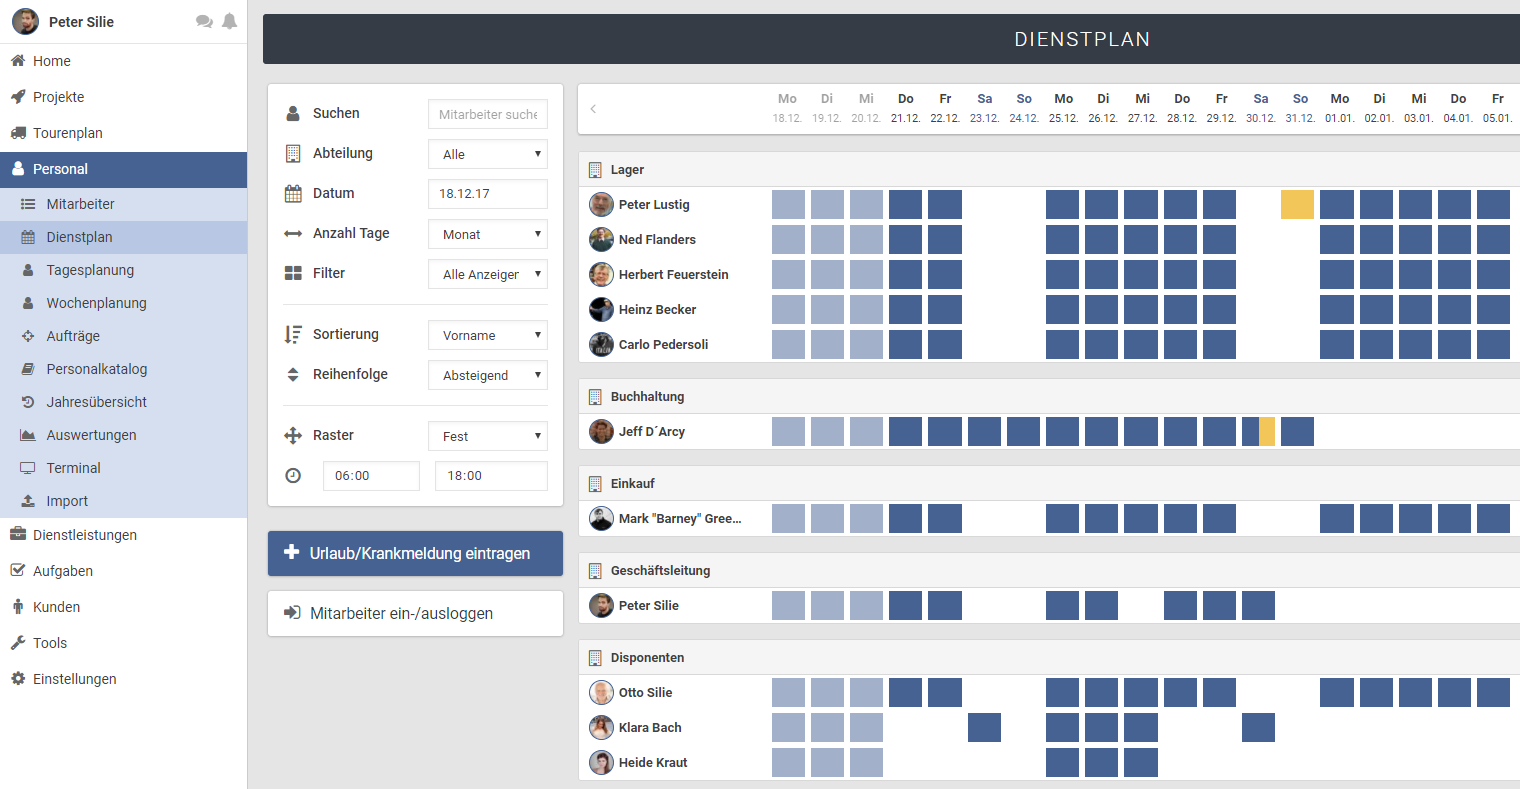Viewport: 1520px width, 789px height.
Task: Click the date header Mo 01.01.
Action: pos(1339,108)
